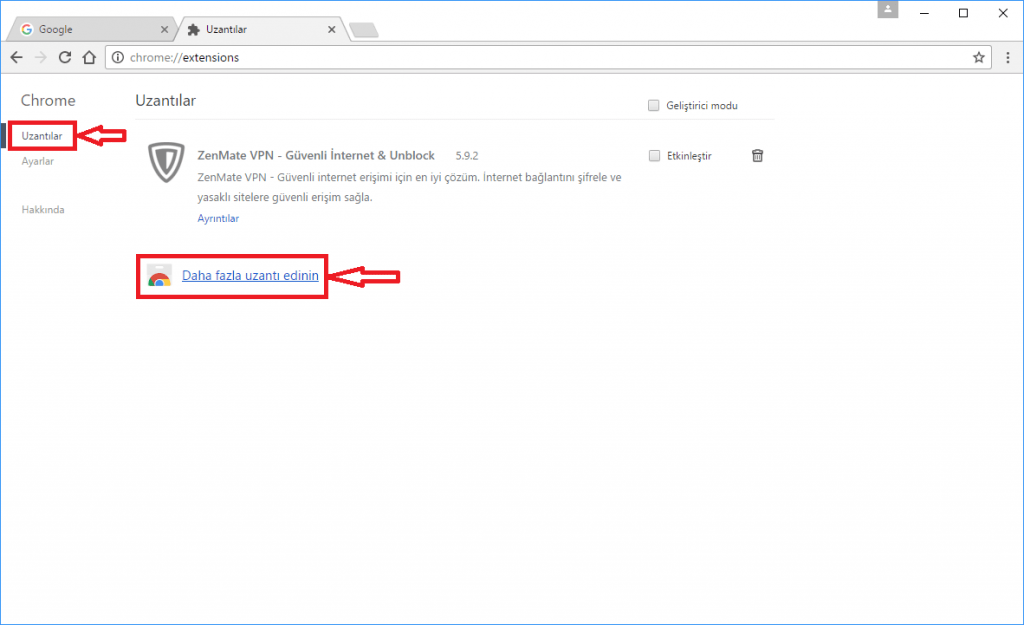
Task: Open the home page via home icon
Action: click(88, 57)
